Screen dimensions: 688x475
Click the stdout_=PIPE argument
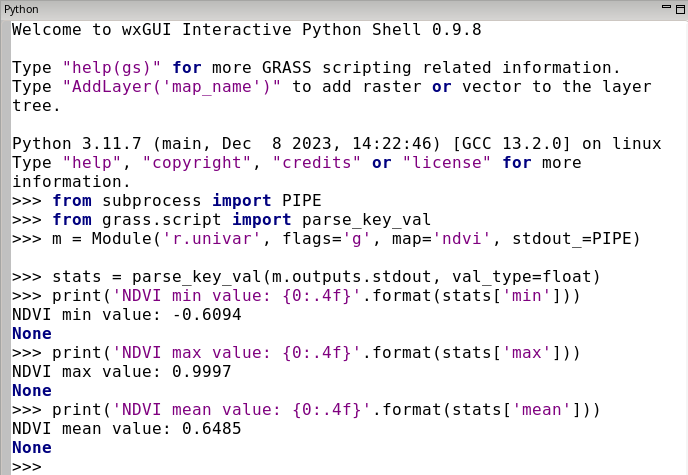point(571,239)
